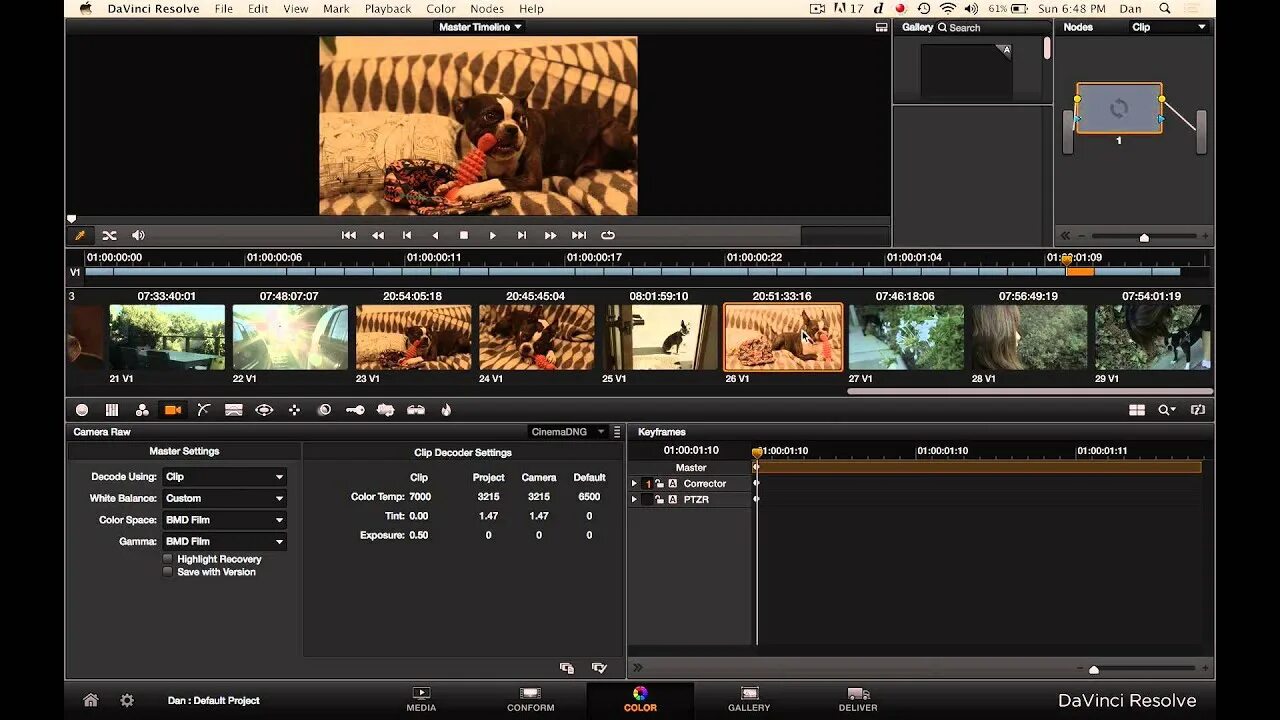Open the Camera Raw panel options menu icon
This screenshot has width=1280, height=720.
coord(617,432)
